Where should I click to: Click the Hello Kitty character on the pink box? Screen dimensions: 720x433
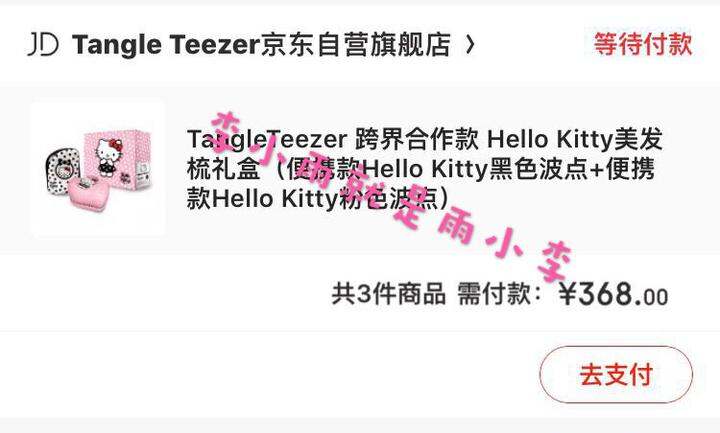click(108, 157)
